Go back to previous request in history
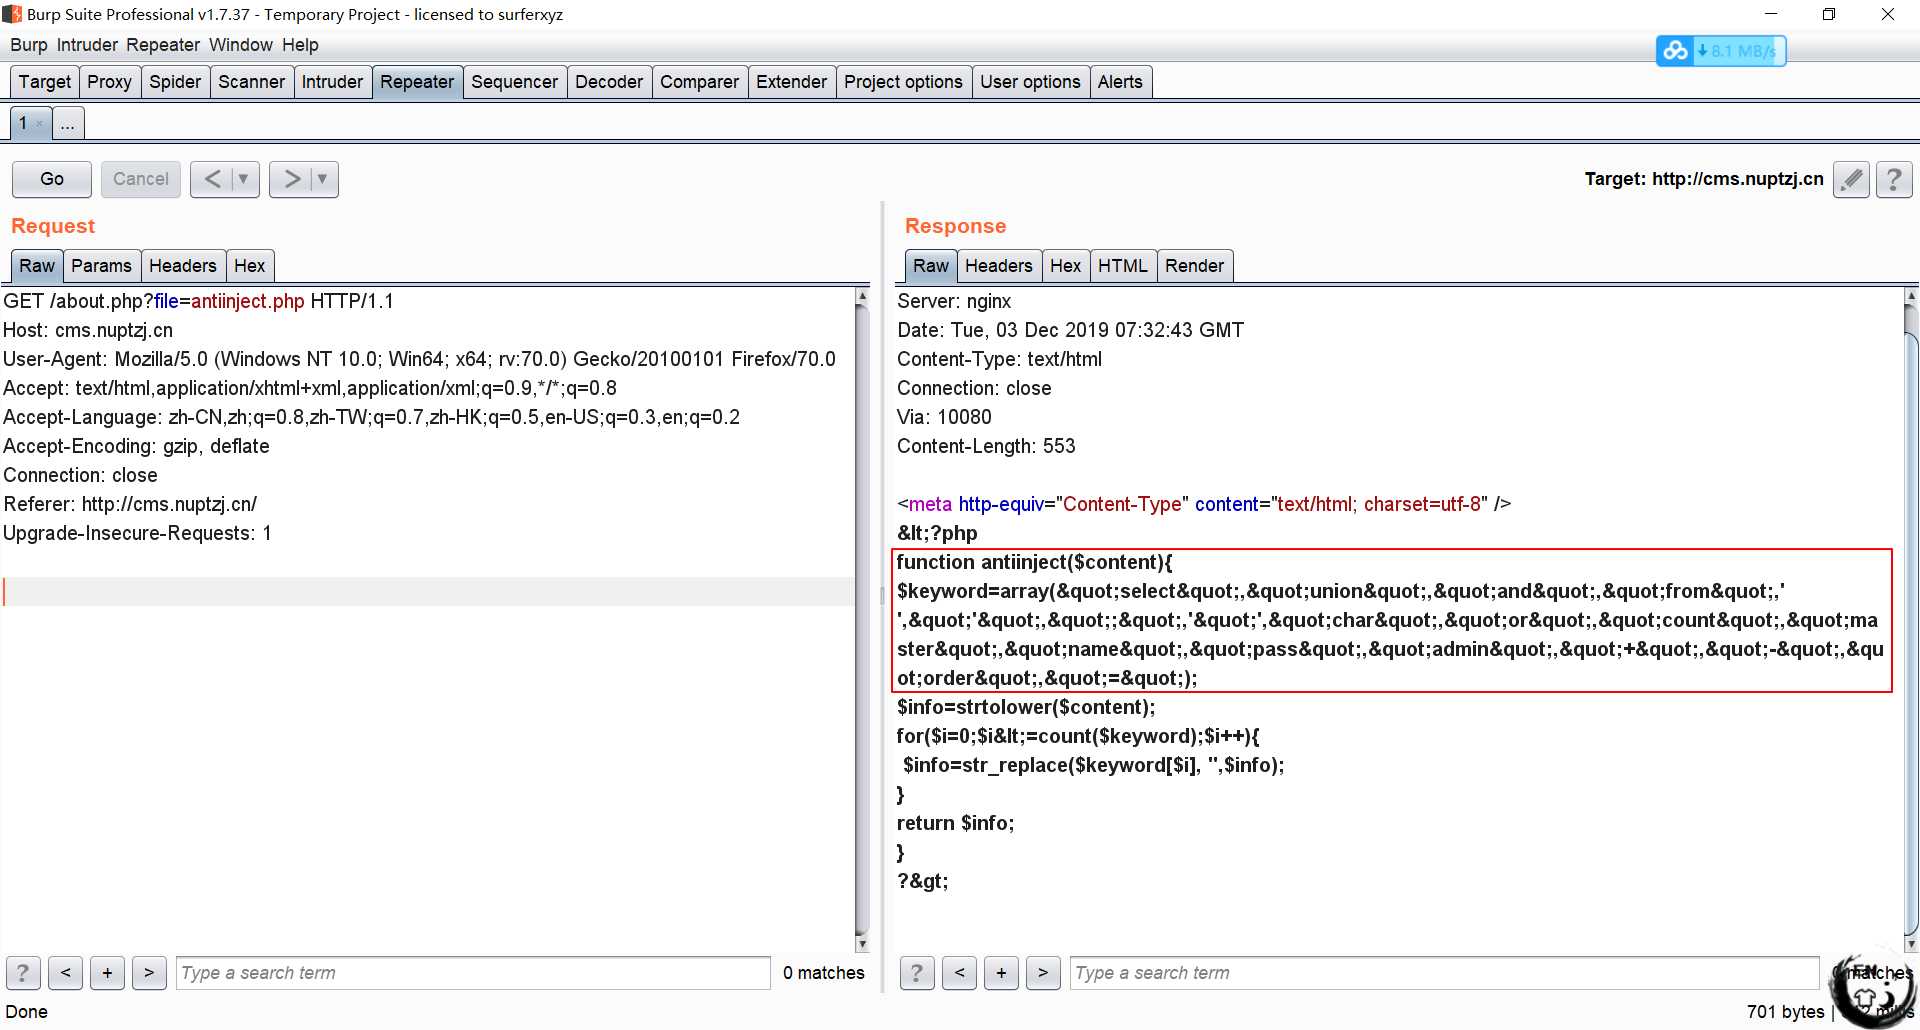Screen dimensions: 1920x1030 (x=212, y=179)
